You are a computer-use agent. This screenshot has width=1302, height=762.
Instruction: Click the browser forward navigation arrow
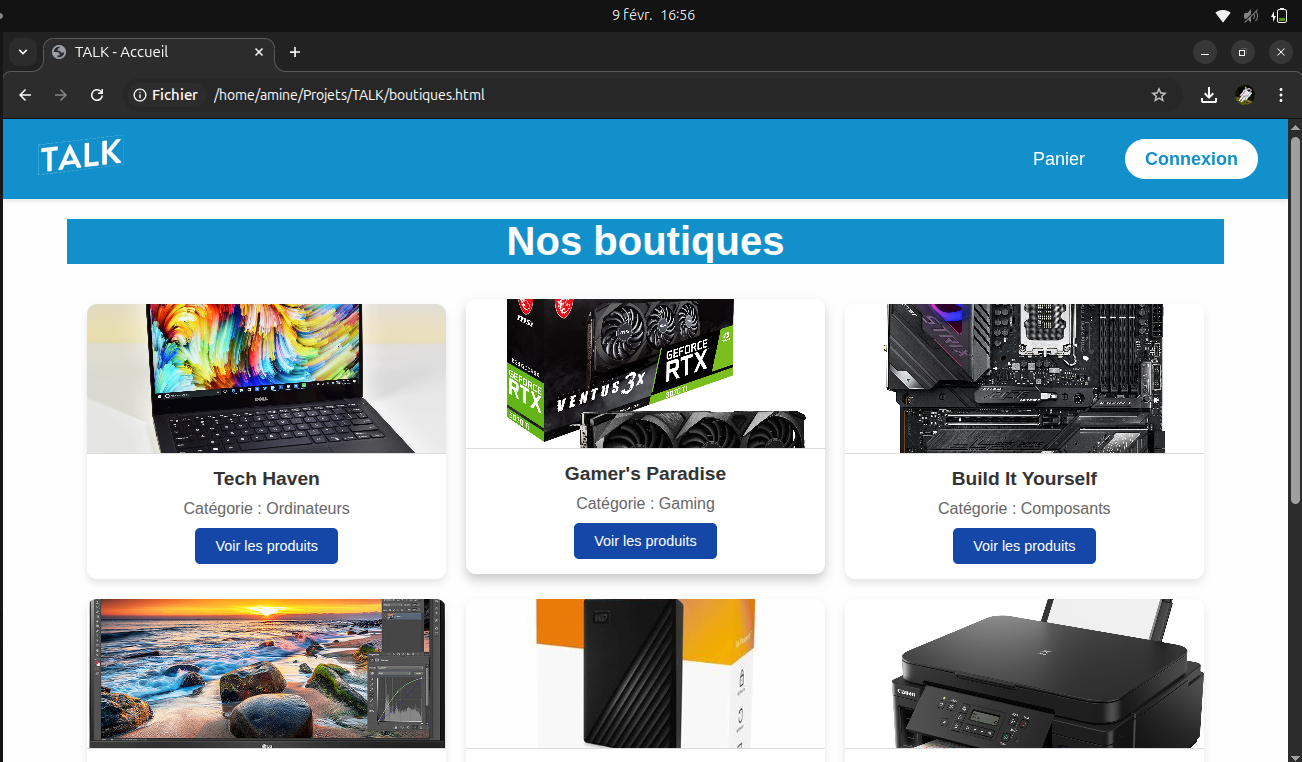60,95
